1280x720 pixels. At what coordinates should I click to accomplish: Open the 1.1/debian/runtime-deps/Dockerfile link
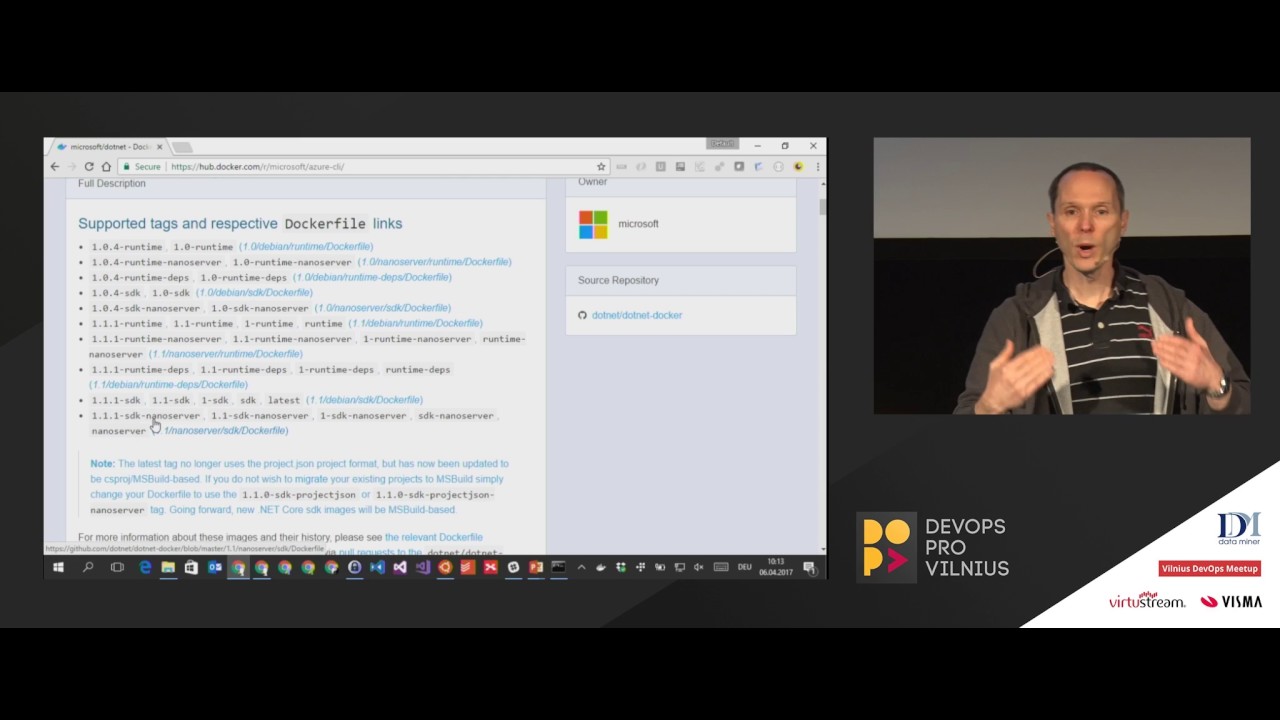[x=168, y=385]
